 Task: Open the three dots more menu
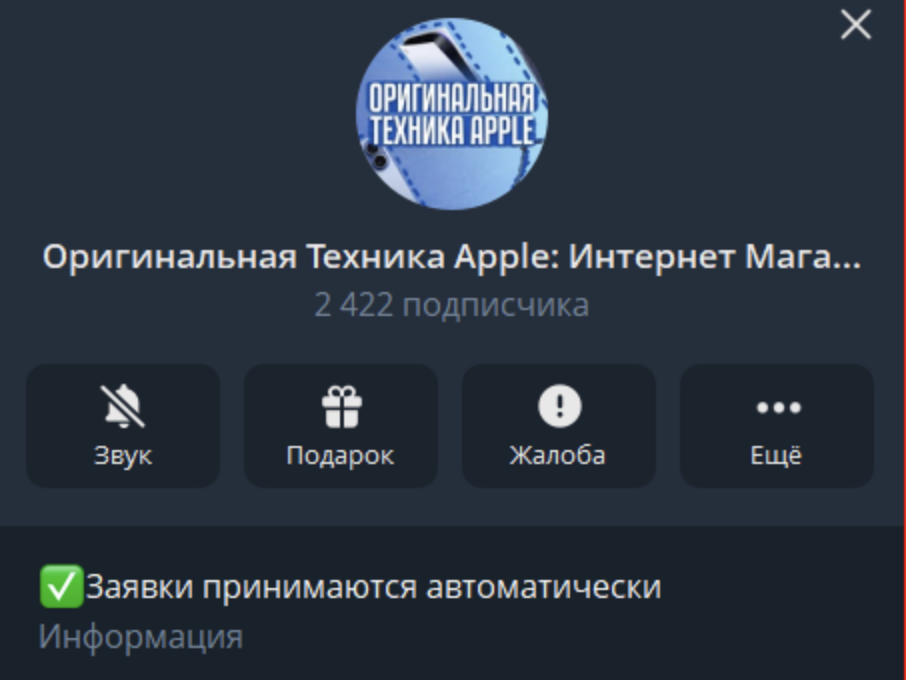(778, 407)
